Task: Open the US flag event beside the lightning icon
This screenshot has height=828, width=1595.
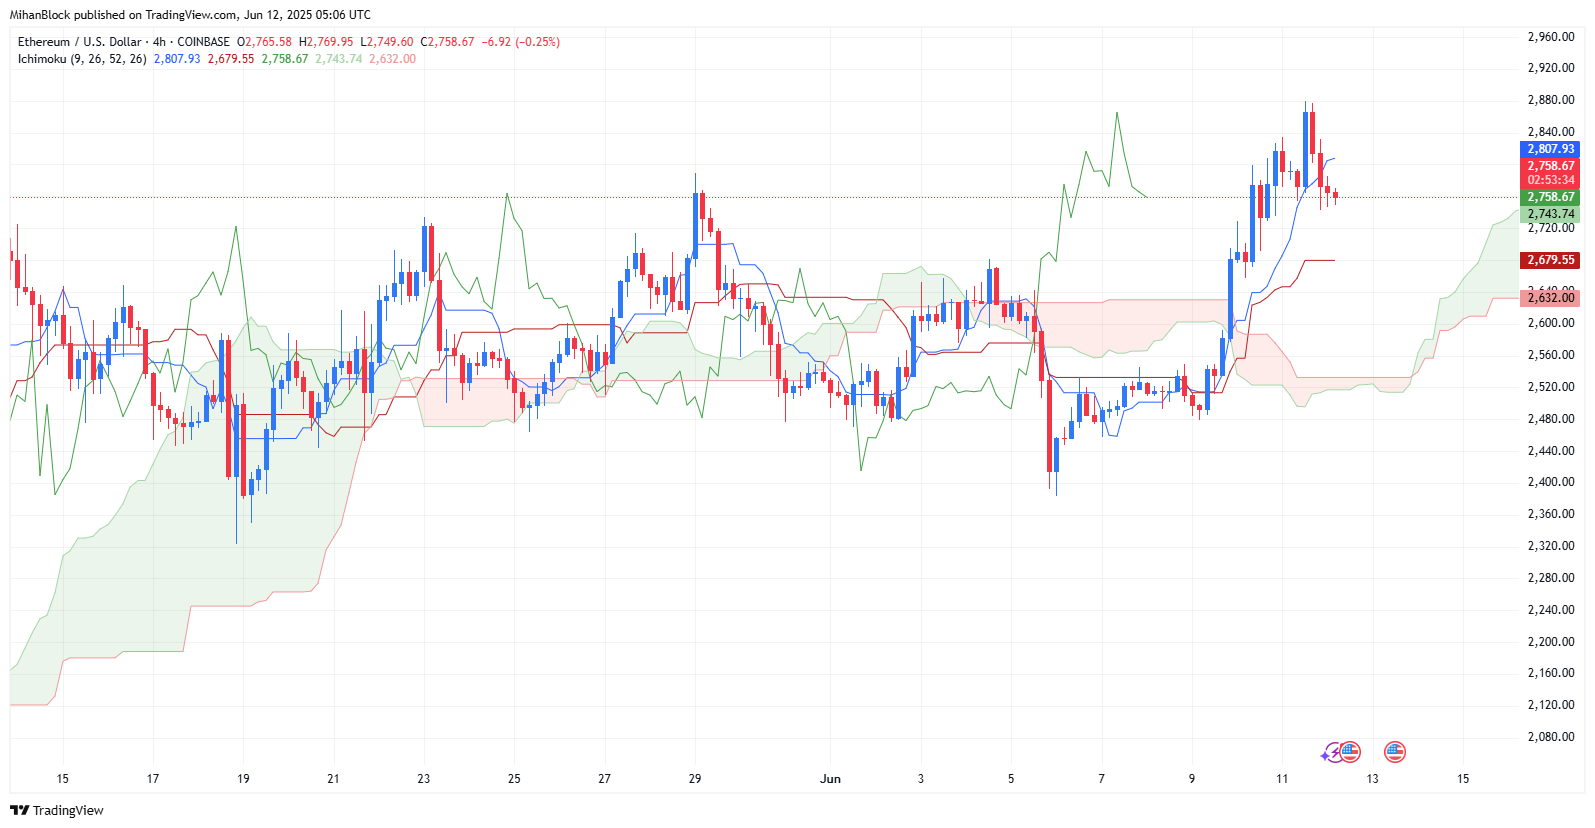Action: [1350, 751]
